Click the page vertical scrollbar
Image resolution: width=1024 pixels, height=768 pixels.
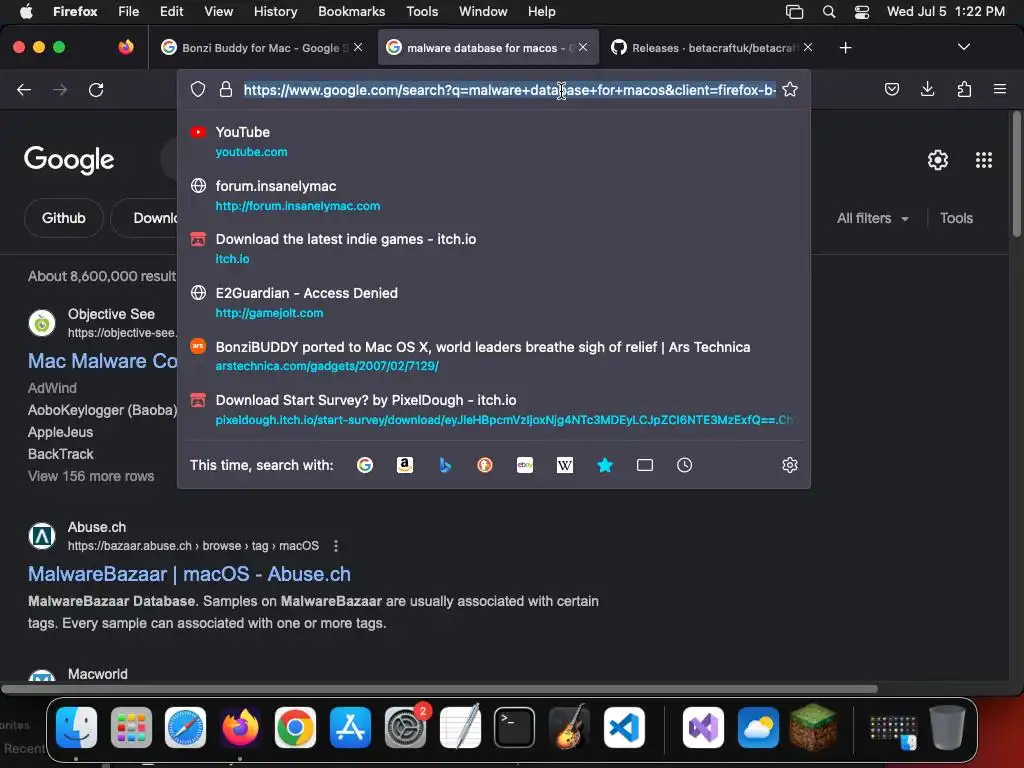[1016, 174]
